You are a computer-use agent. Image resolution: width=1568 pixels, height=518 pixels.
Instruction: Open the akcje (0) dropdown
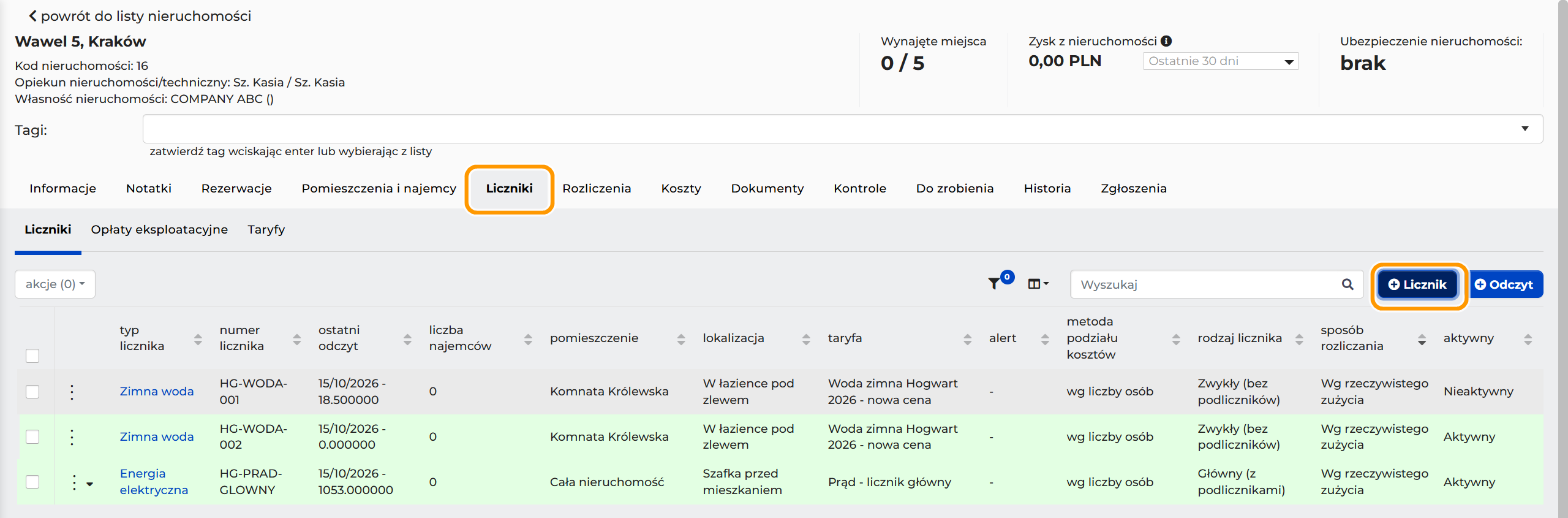pyautogui.click(x=55, y=284)
